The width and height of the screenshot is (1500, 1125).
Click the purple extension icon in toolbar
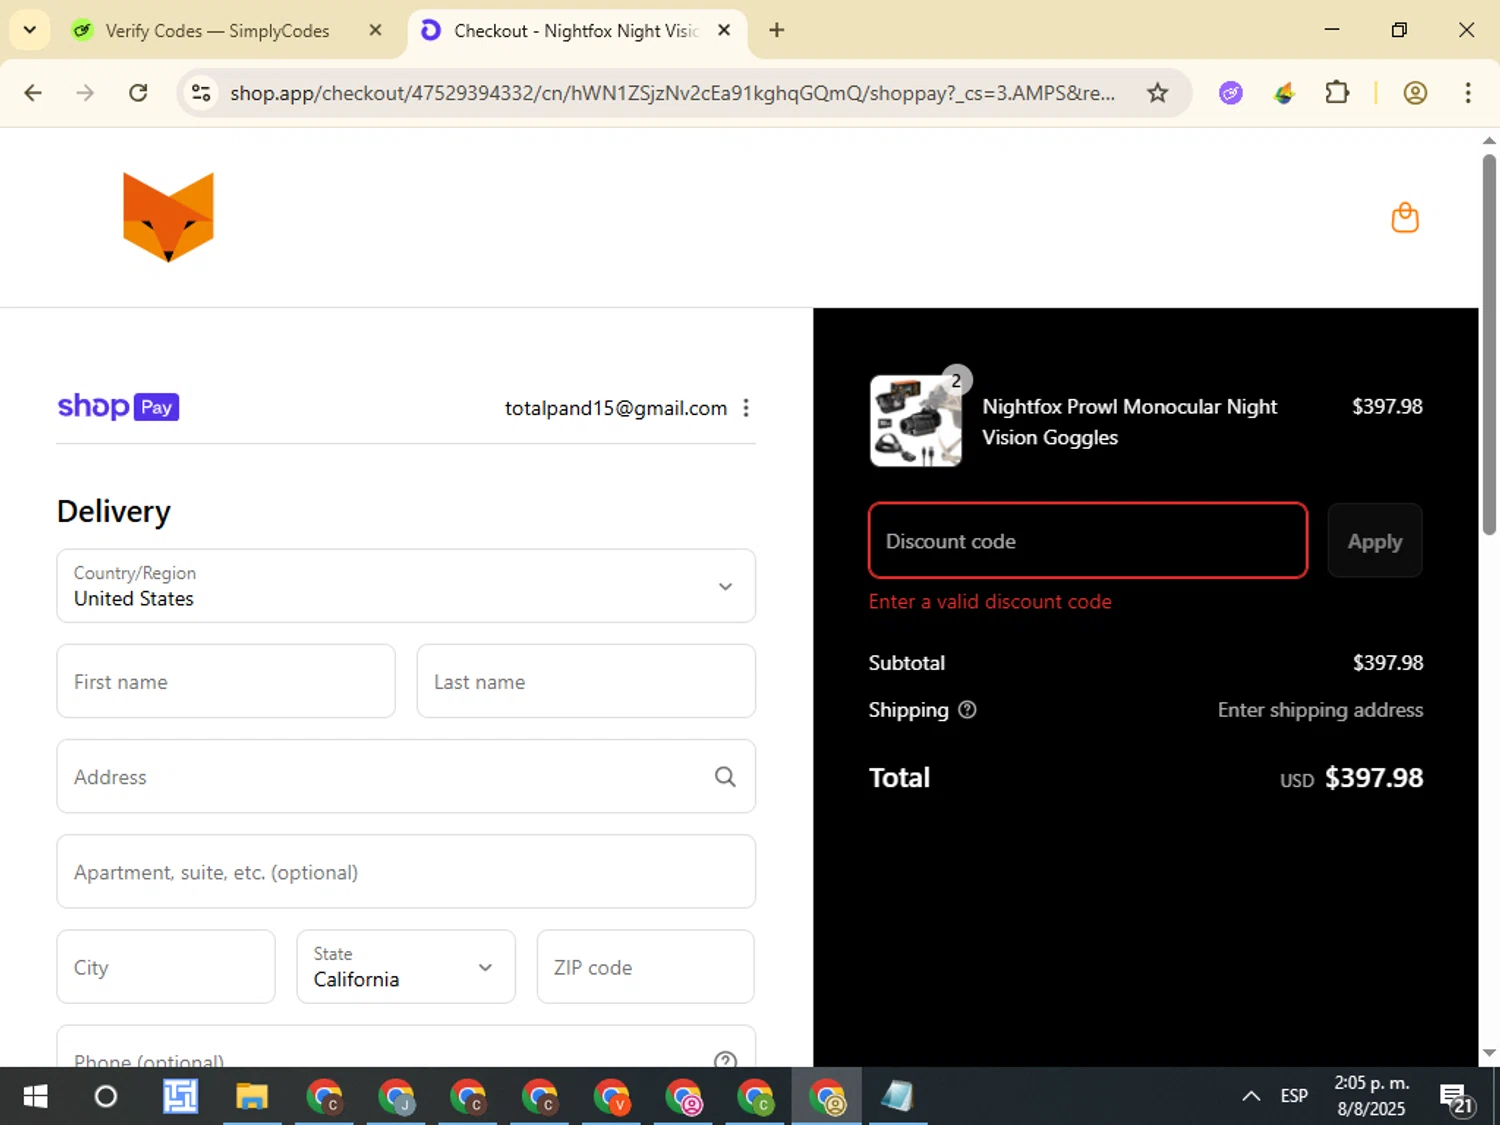click(1231, 93)
